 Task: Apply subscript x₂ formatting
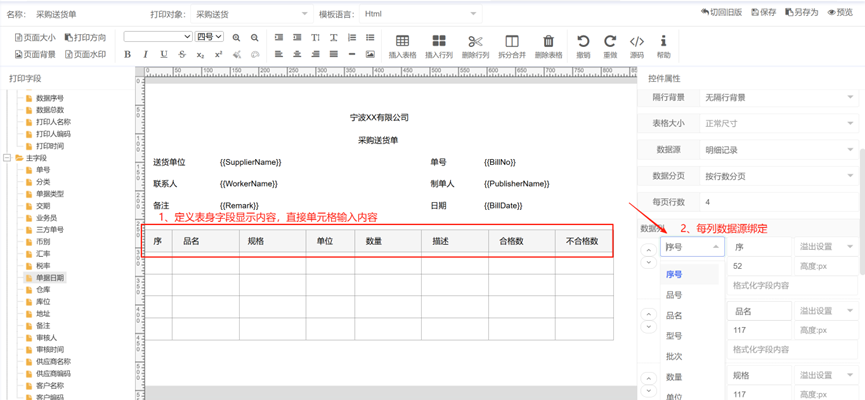[200, 55]
